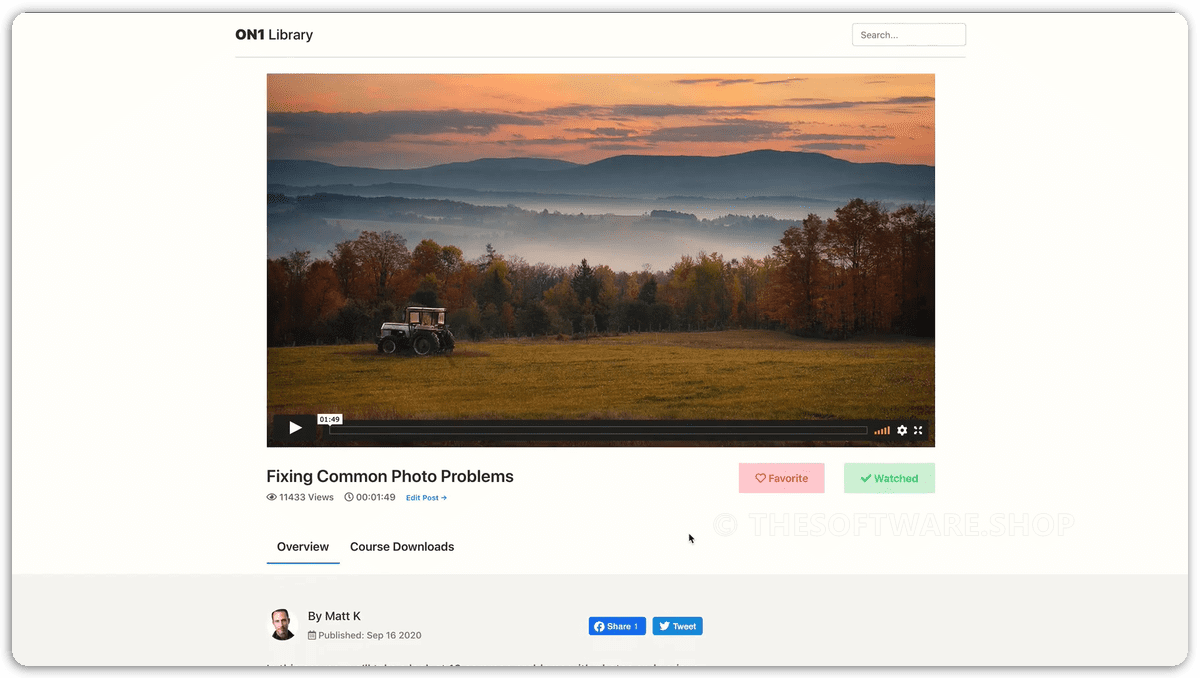This screenshot has width=1200, height=678.
Task: Open video settings gear icon
Action: pyautogui.click(x=902, y=430)
